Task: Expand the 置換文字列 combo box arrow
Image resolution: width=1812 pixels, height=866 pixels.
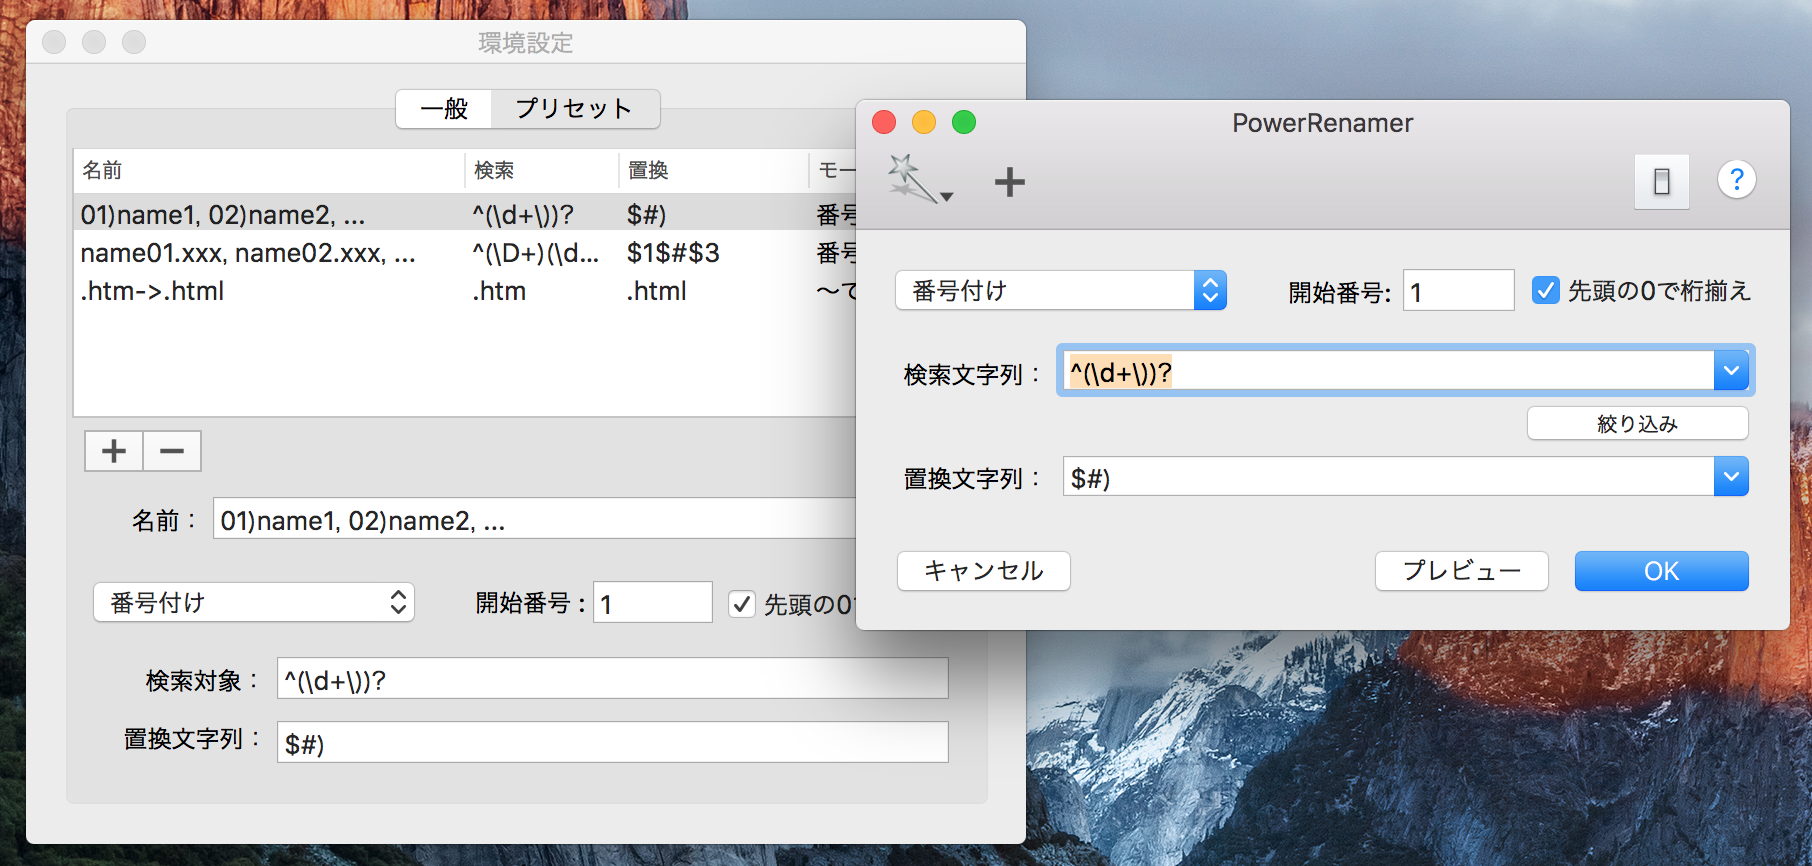Action: (x=1731, y=477)
